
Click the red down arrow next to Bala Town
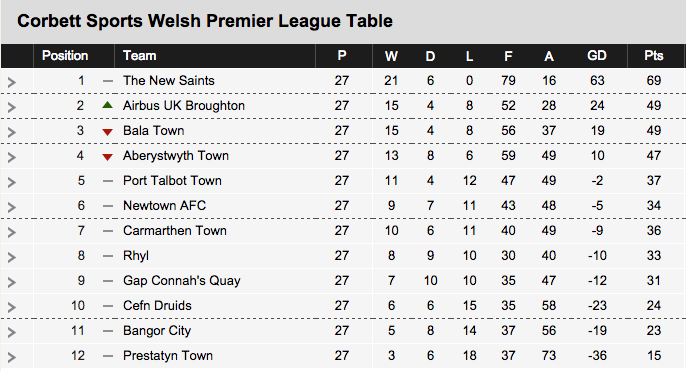click(x=107, y=132)
